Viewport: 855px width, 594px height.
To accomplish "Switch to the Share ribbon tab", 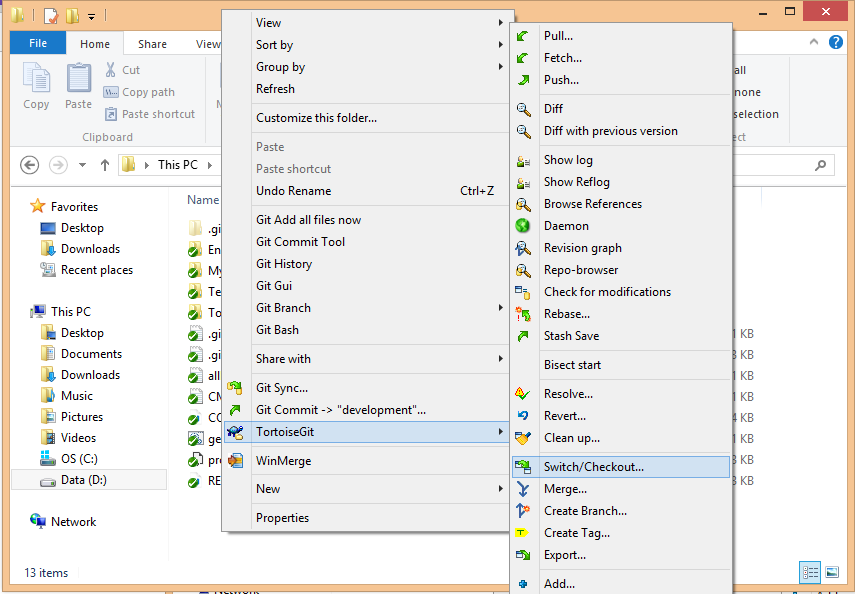I will [x=152, y=44].
